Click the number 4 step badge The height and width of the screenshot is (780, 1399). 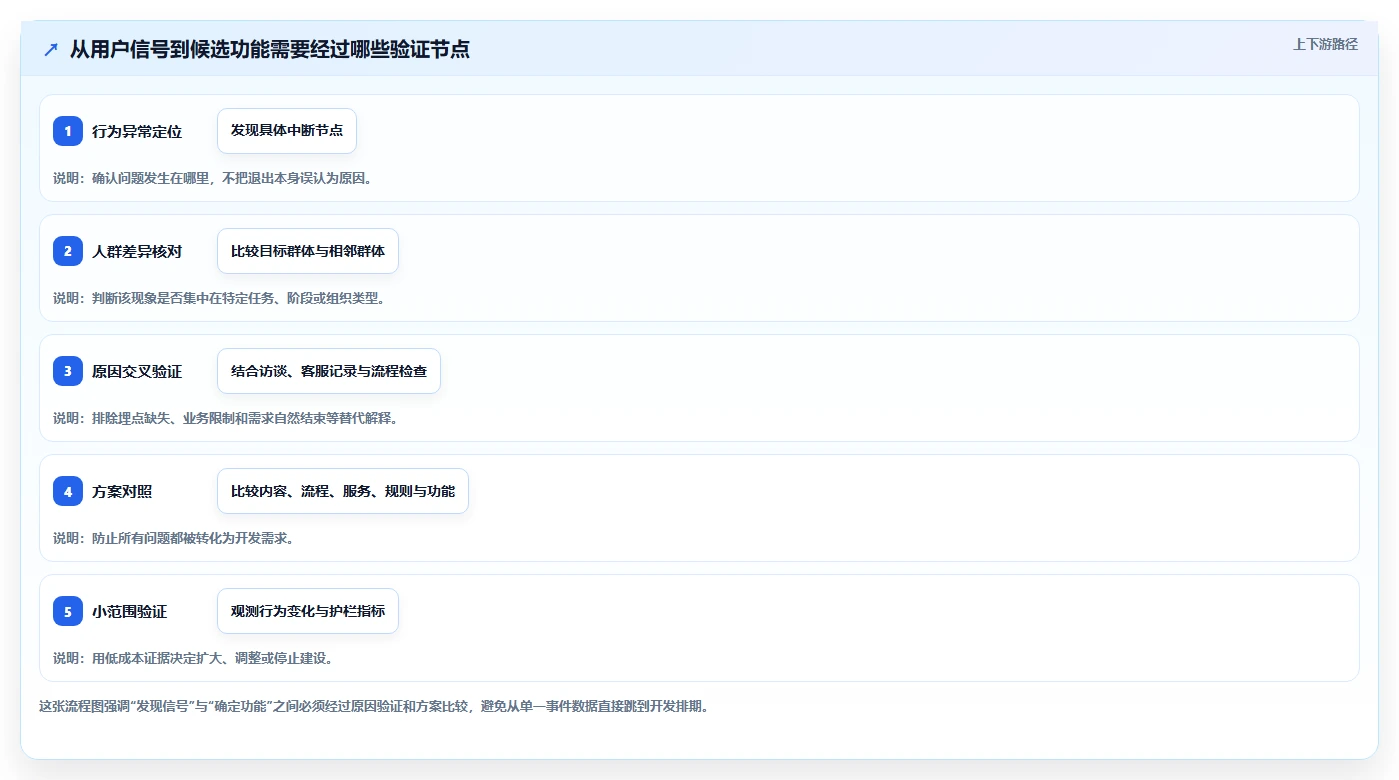click(x=68, y=491)
